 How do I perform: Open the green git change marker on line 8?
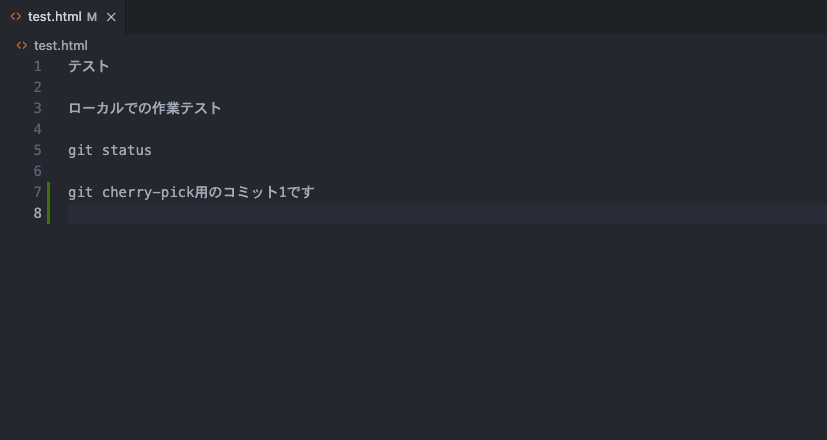pos(49,213)
